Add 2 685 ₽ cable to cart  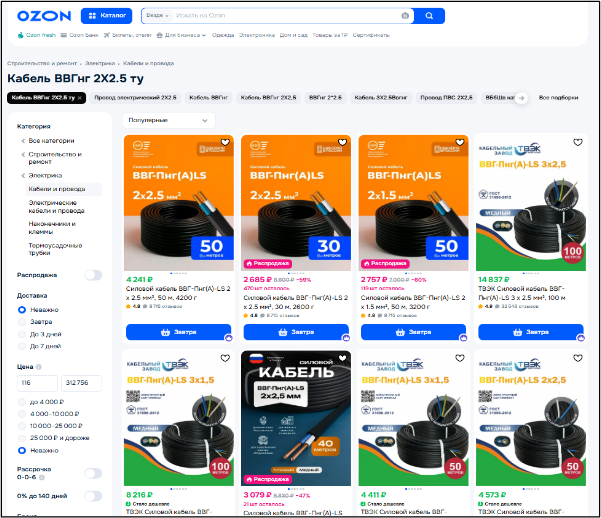coord(296,332)
